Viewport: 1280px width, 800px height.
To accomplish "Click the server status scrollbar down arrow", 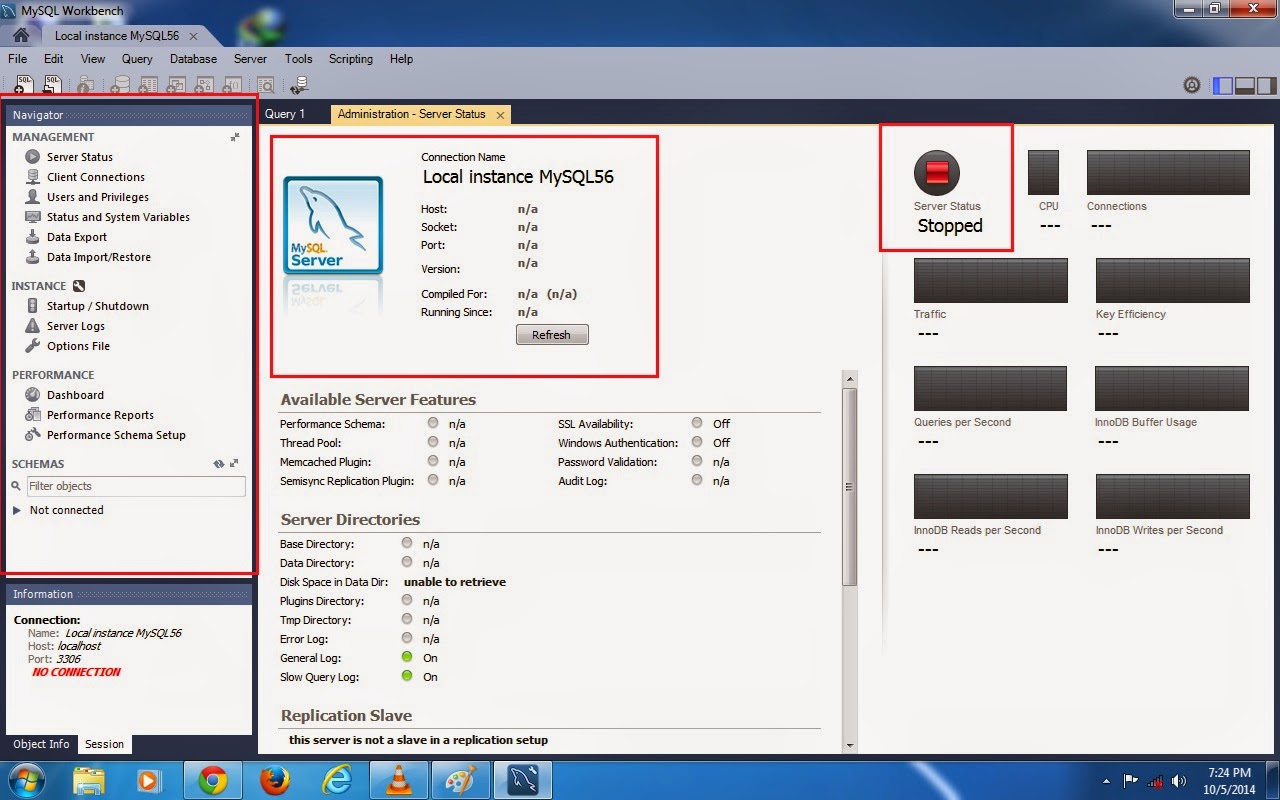I will click(850, 745).
